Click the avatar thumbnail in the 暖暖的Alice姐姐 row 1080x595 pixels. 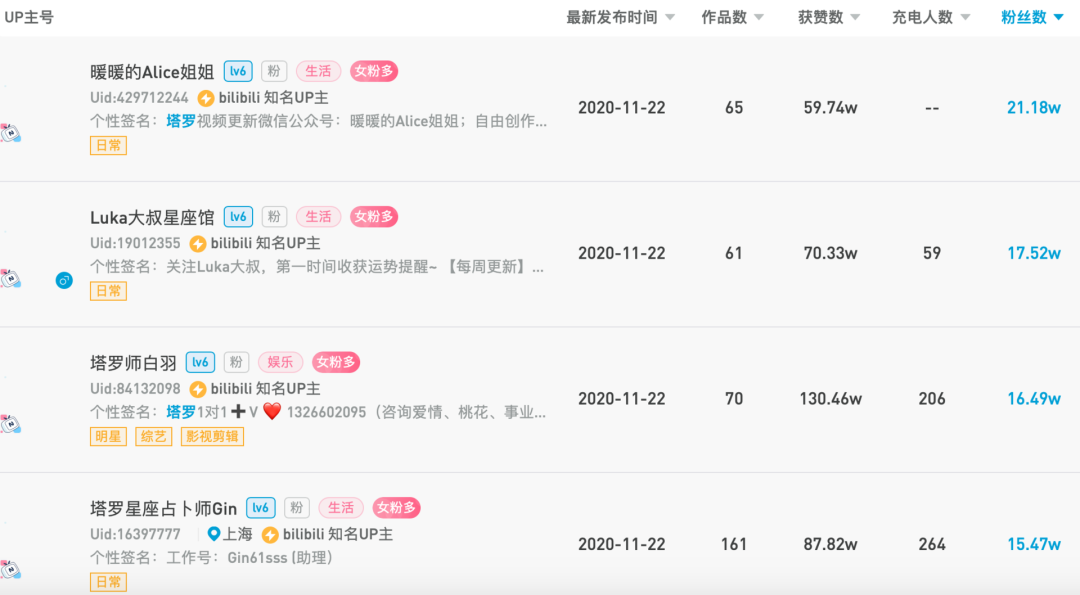coord(12,134)
